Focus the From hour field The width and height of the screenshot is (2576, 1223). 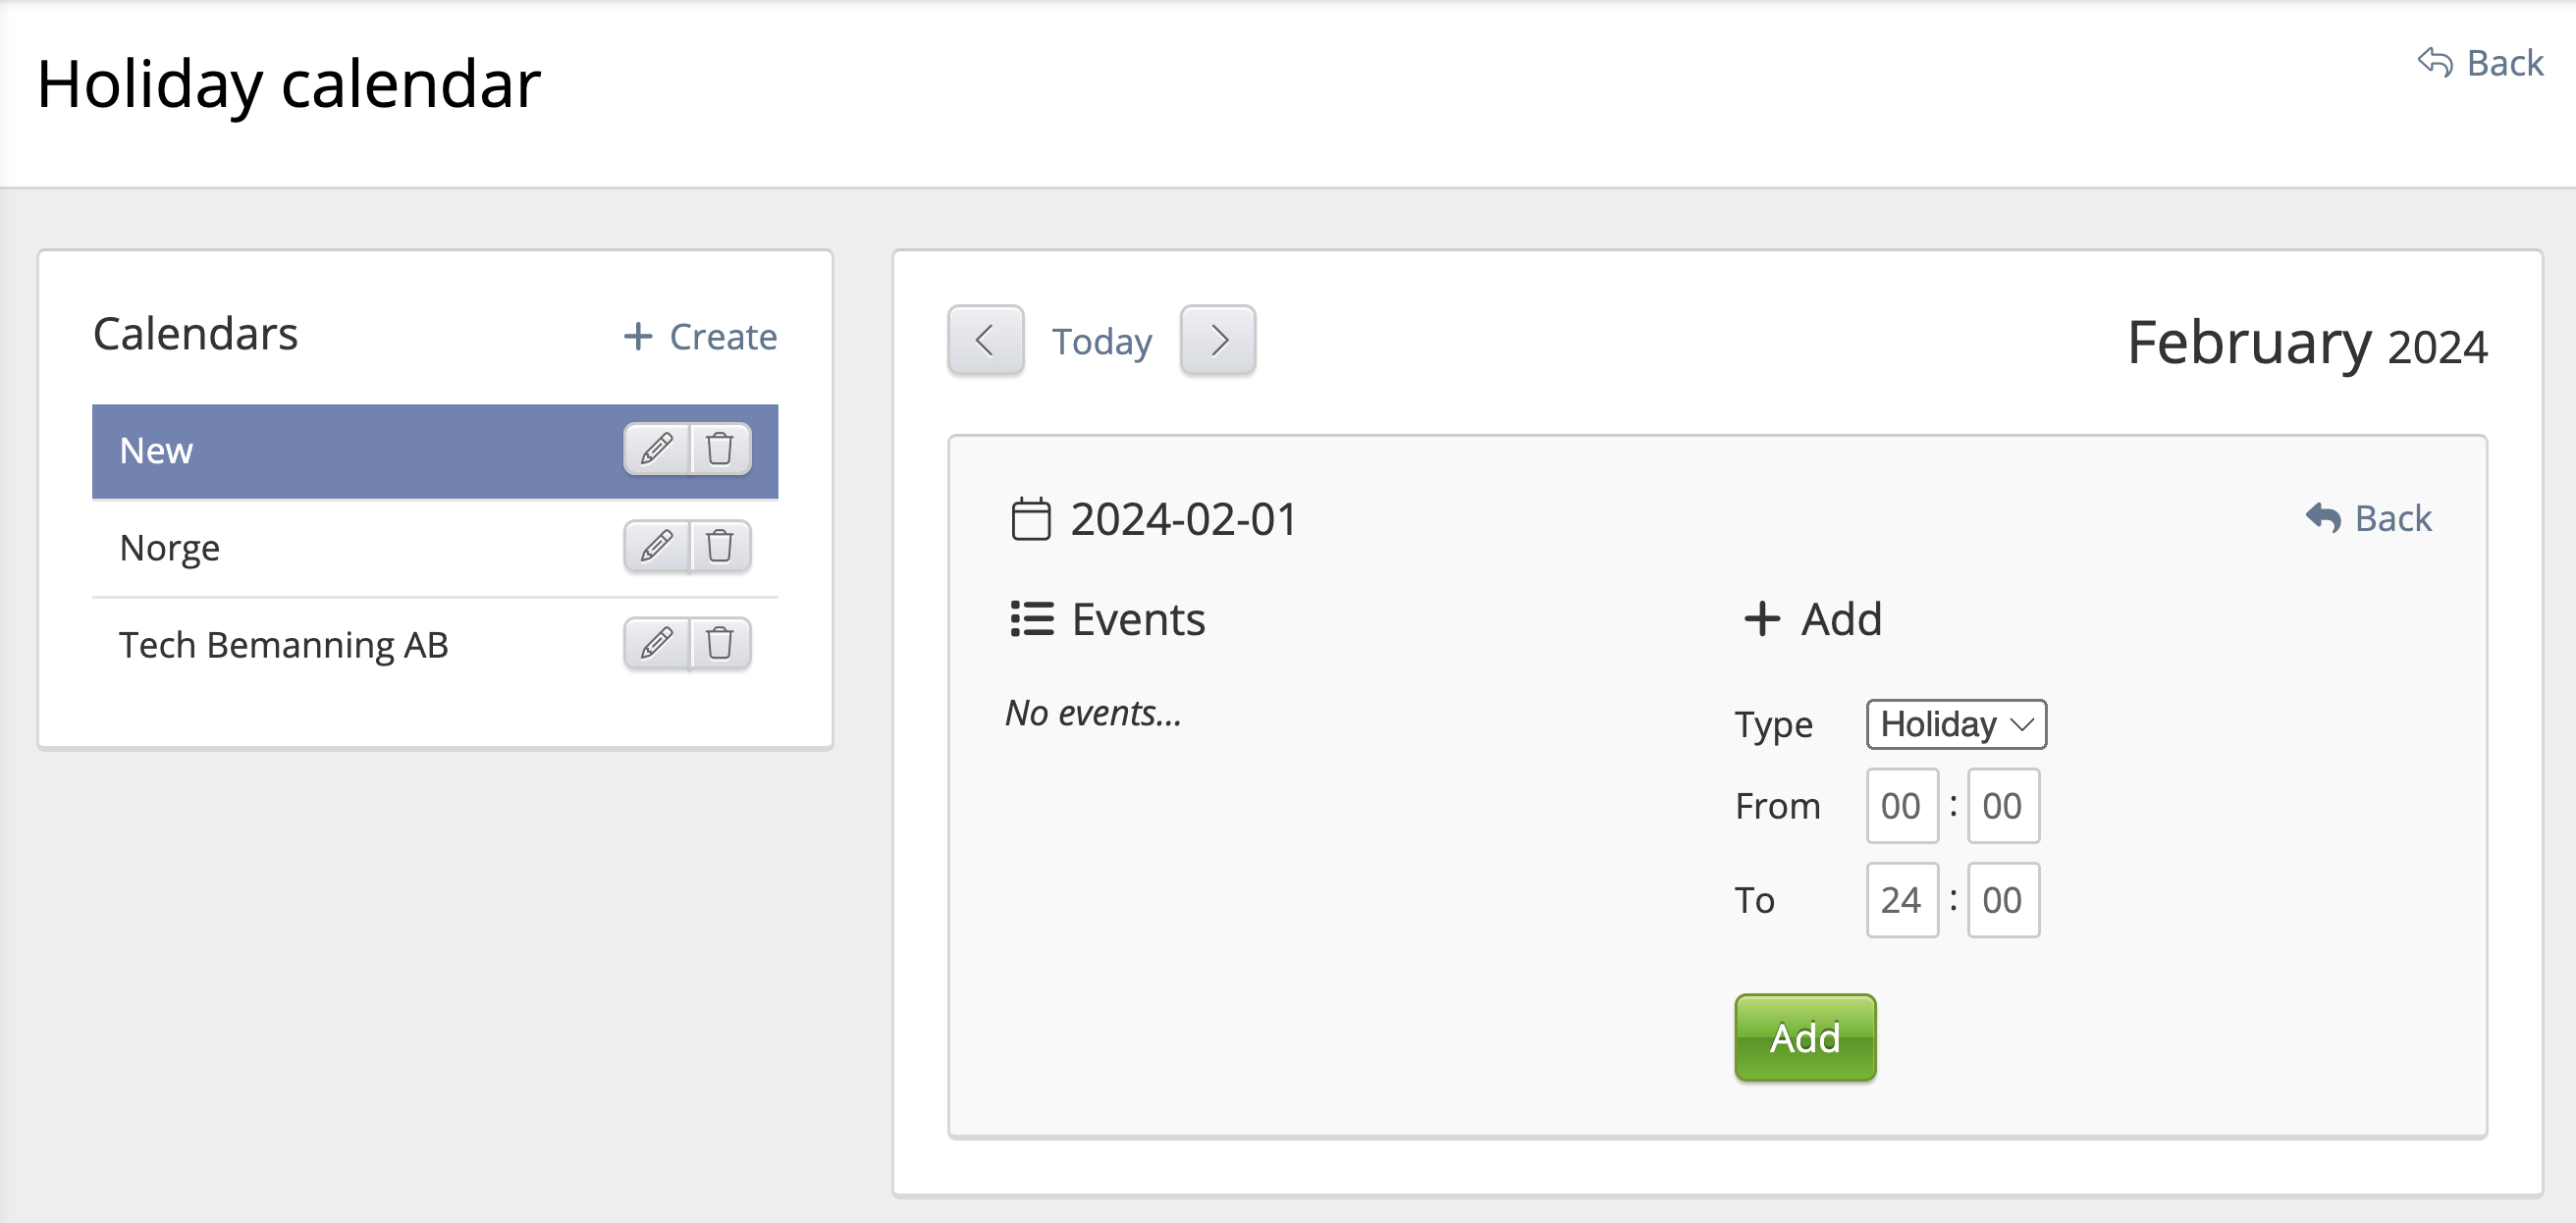click(x=1901, y=806)
